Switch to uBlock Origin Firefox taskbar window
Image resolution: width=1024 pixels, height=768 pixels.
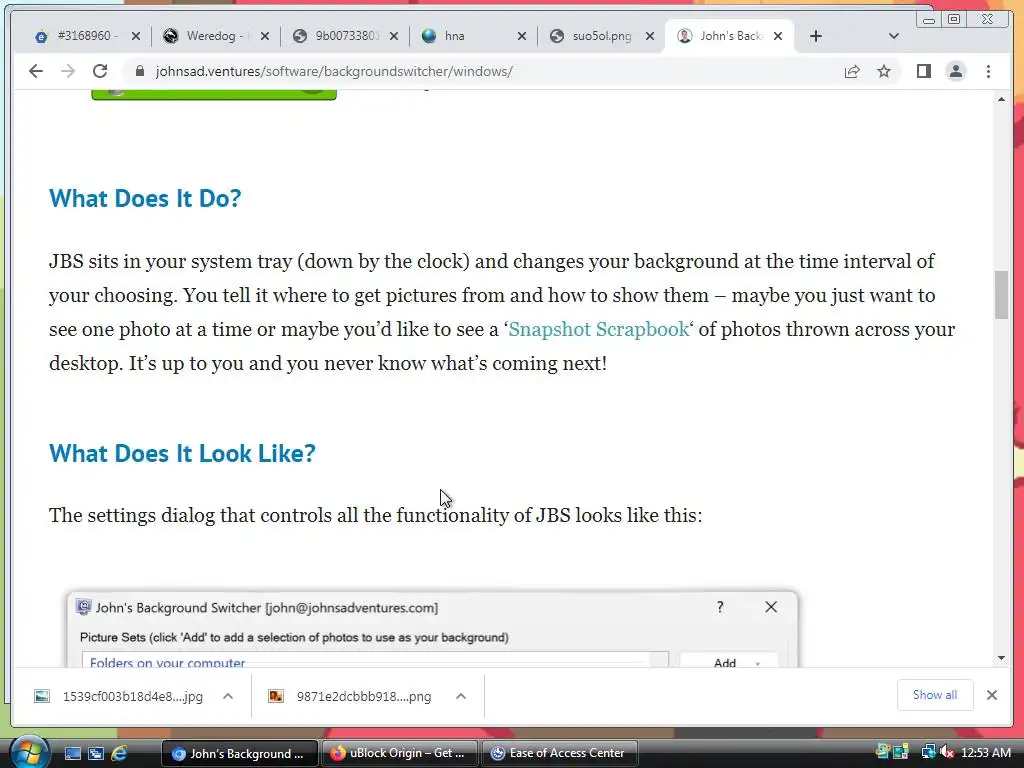coord(399,753)
